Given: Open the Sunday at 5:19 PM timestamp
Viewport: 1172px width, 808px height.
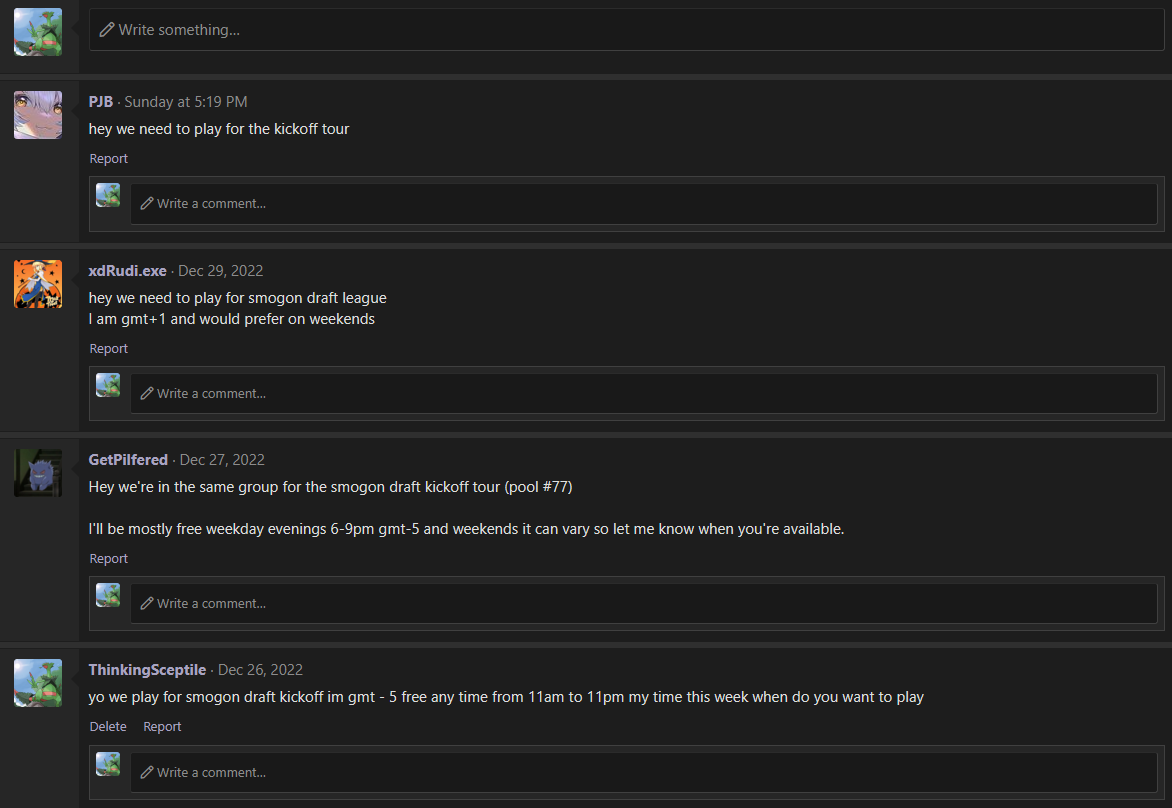Looking at the screenshot, I should click(185, 102).
